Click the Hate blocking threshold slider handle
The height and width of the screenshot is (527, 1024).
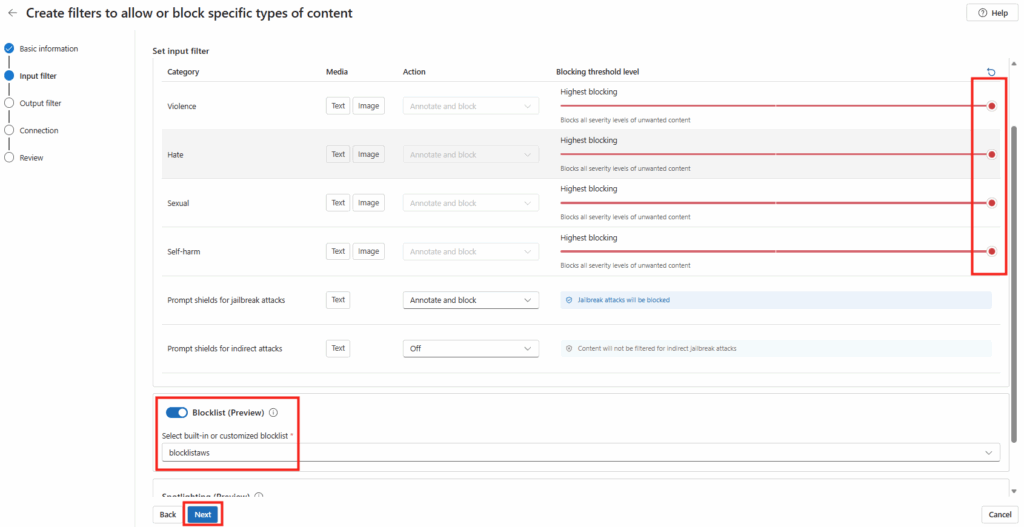click(991, 155)
